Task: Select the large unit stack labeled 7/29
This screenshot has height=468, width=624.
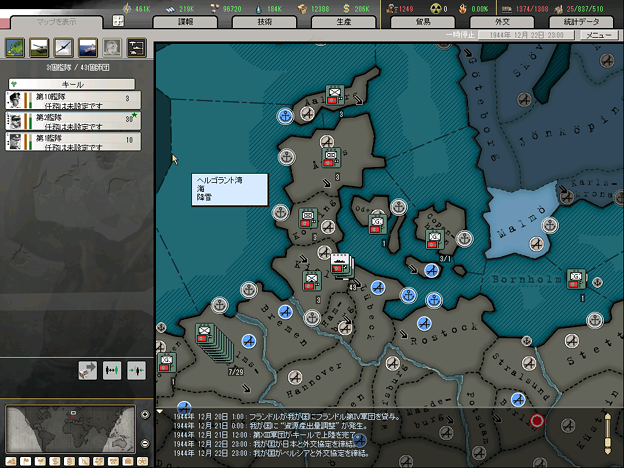Action: tap(215, 343)
